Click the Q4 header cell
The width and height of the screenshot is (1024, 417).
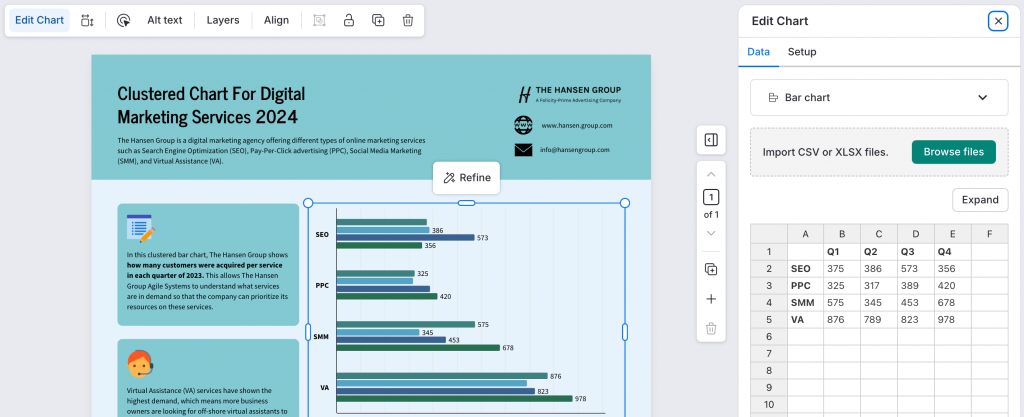point(953,252)
